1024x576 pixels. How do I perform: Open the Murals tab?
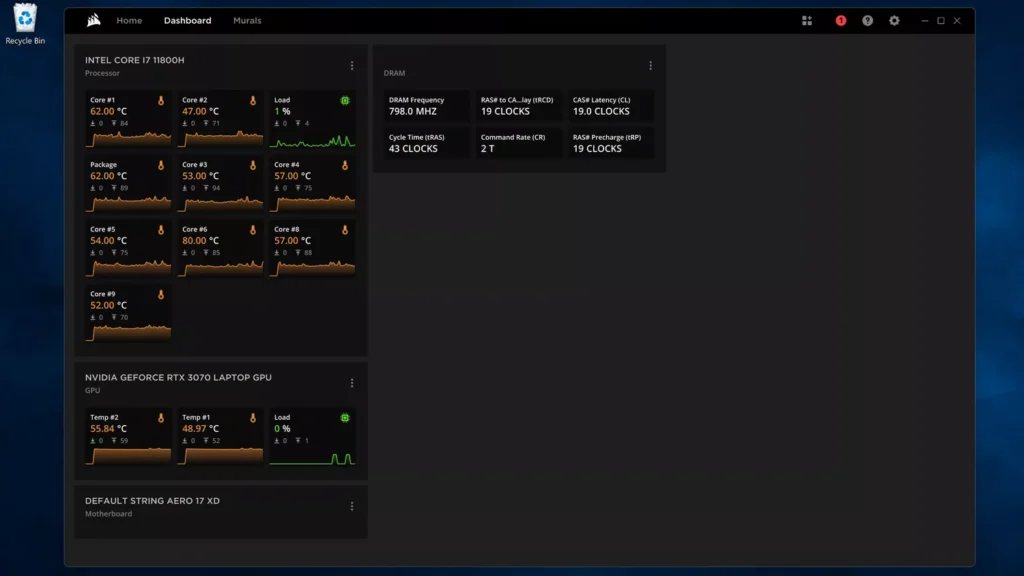(247, 20)
